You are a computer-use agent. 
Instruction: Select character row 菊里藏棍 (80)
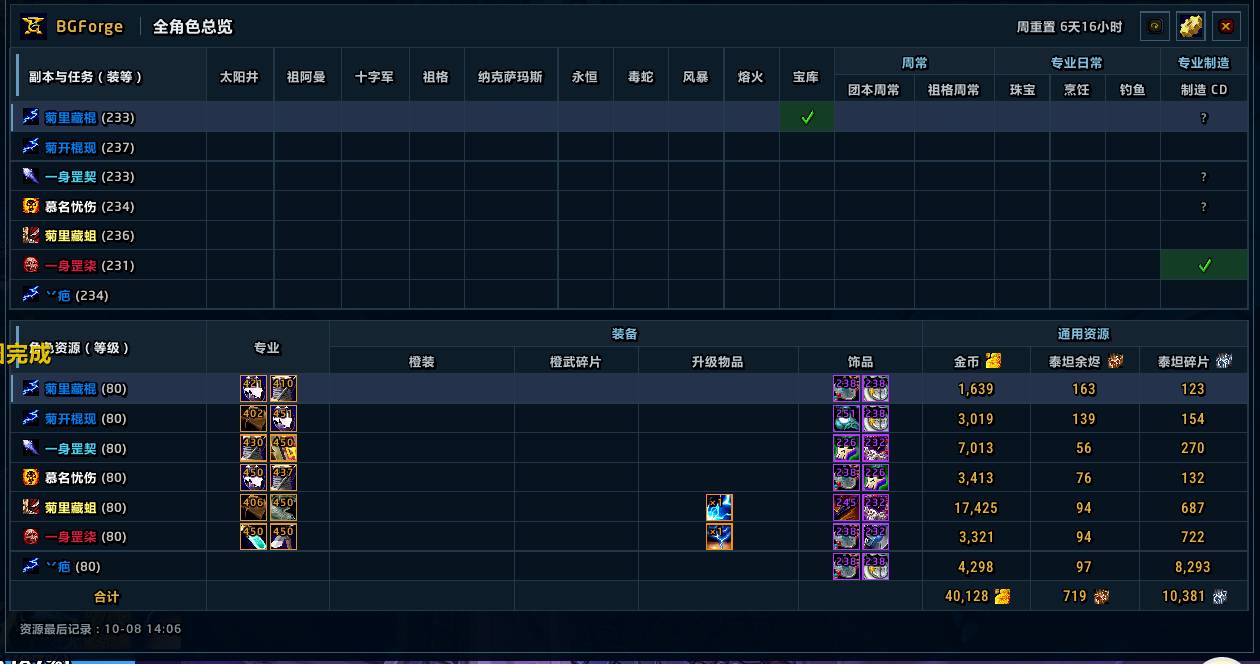pyautogui.click(x=630, y=389)
